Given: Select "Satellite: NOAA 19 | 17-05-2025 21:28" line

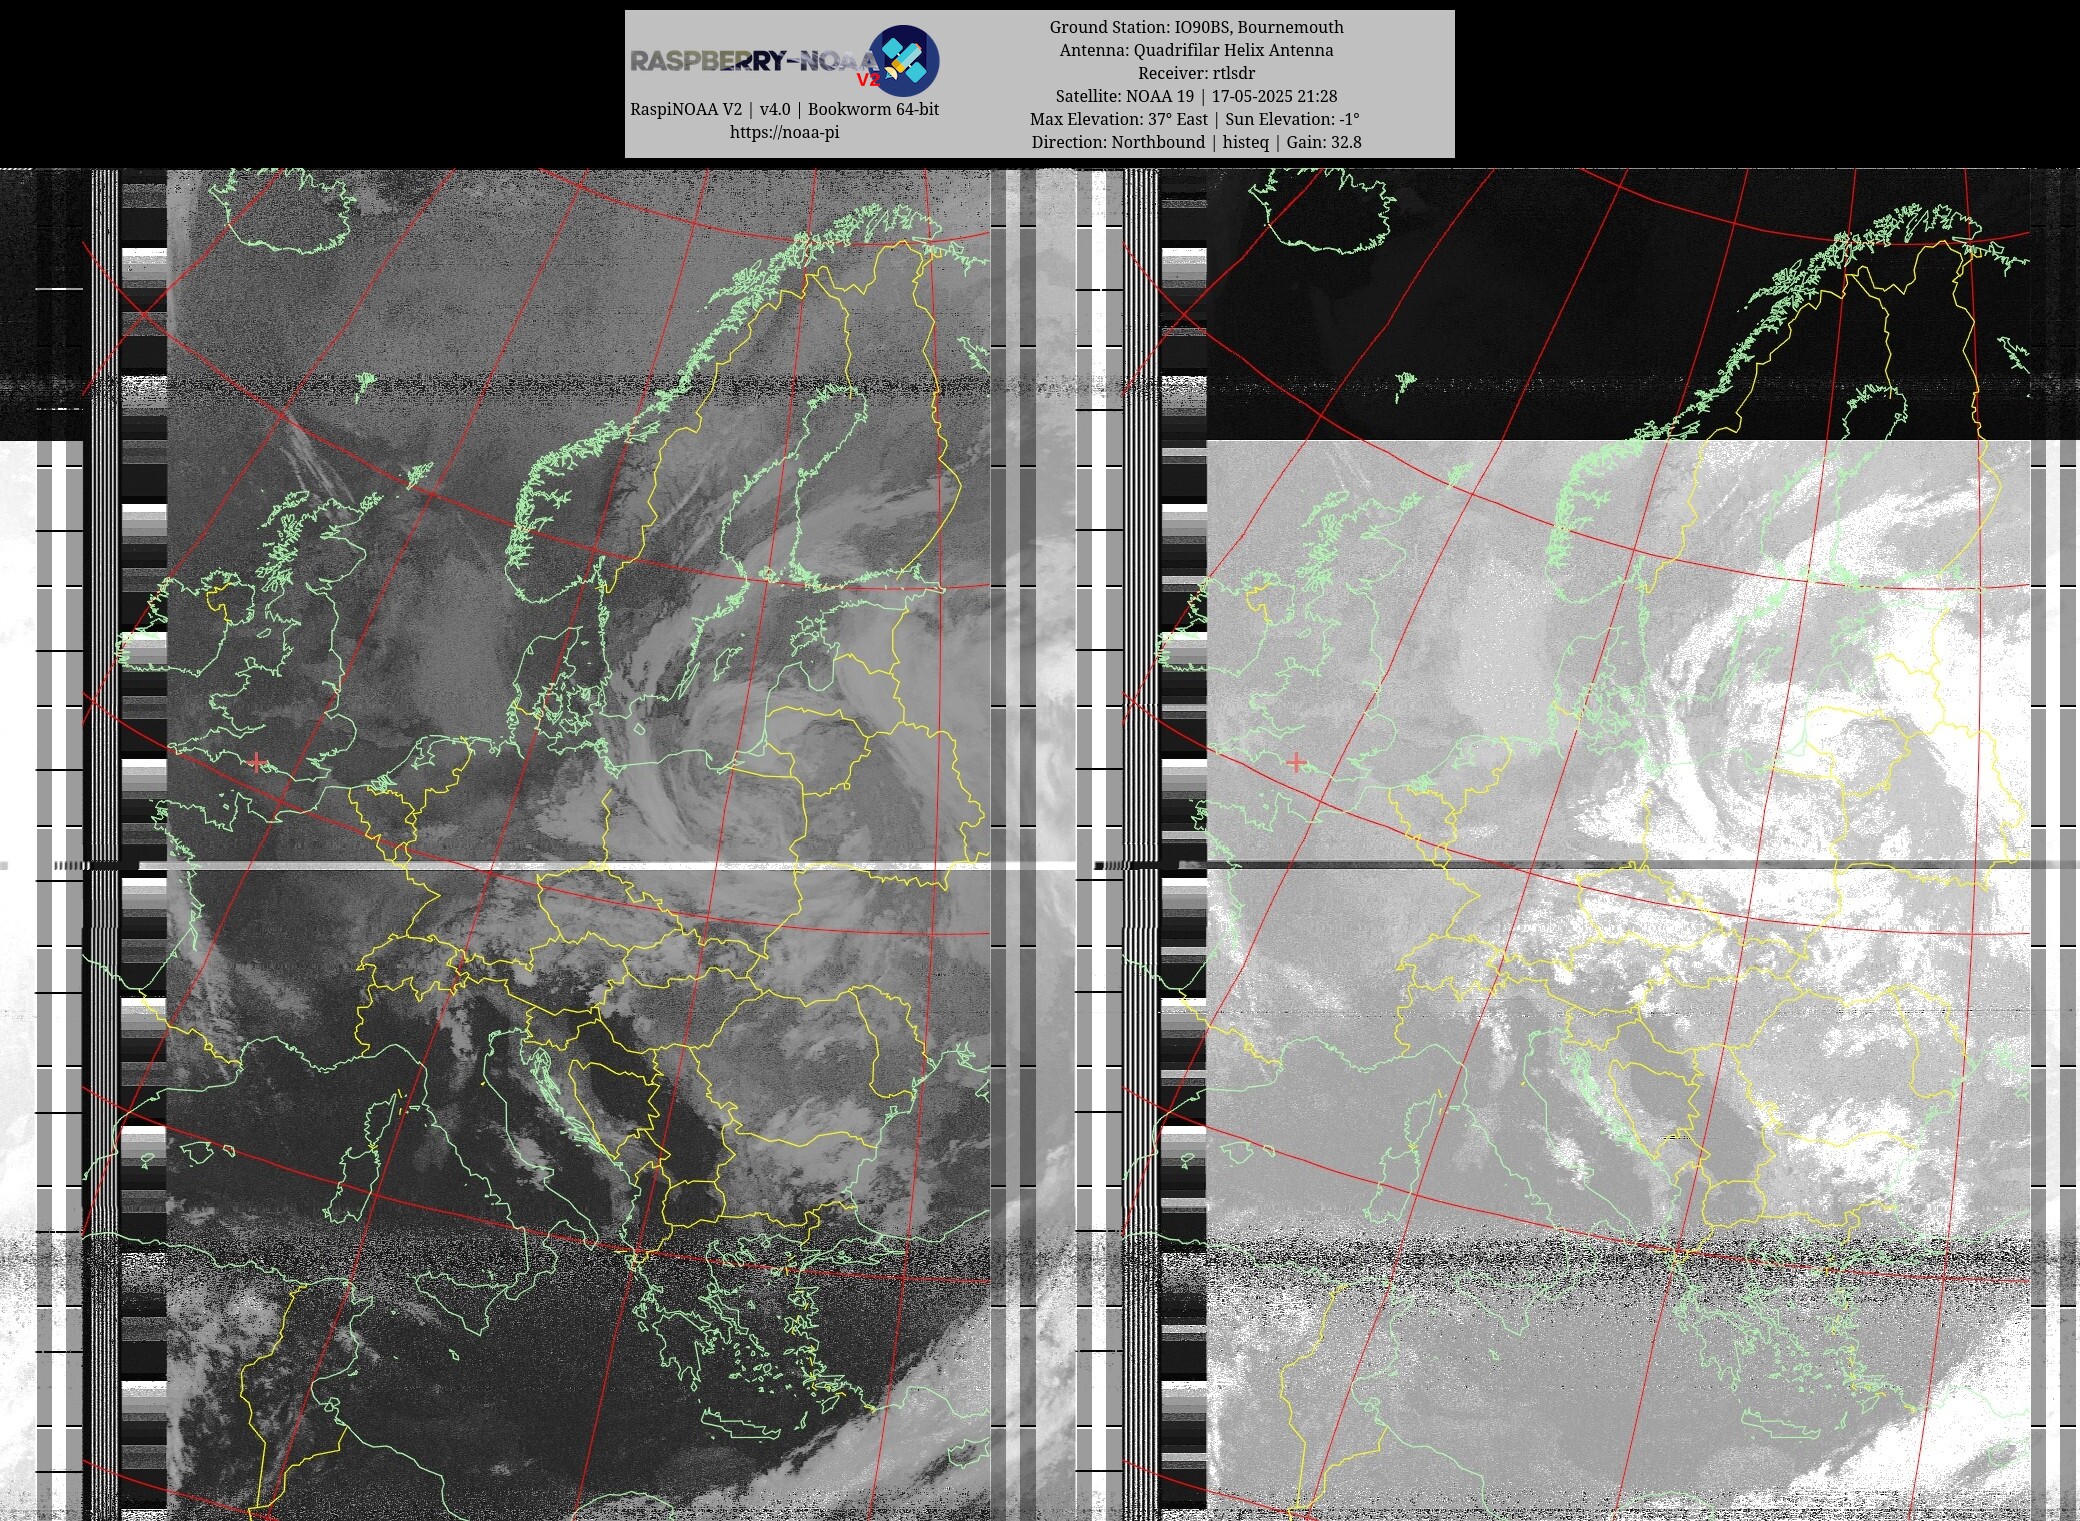Looking at the screenshot, I should coord(1196,96).
